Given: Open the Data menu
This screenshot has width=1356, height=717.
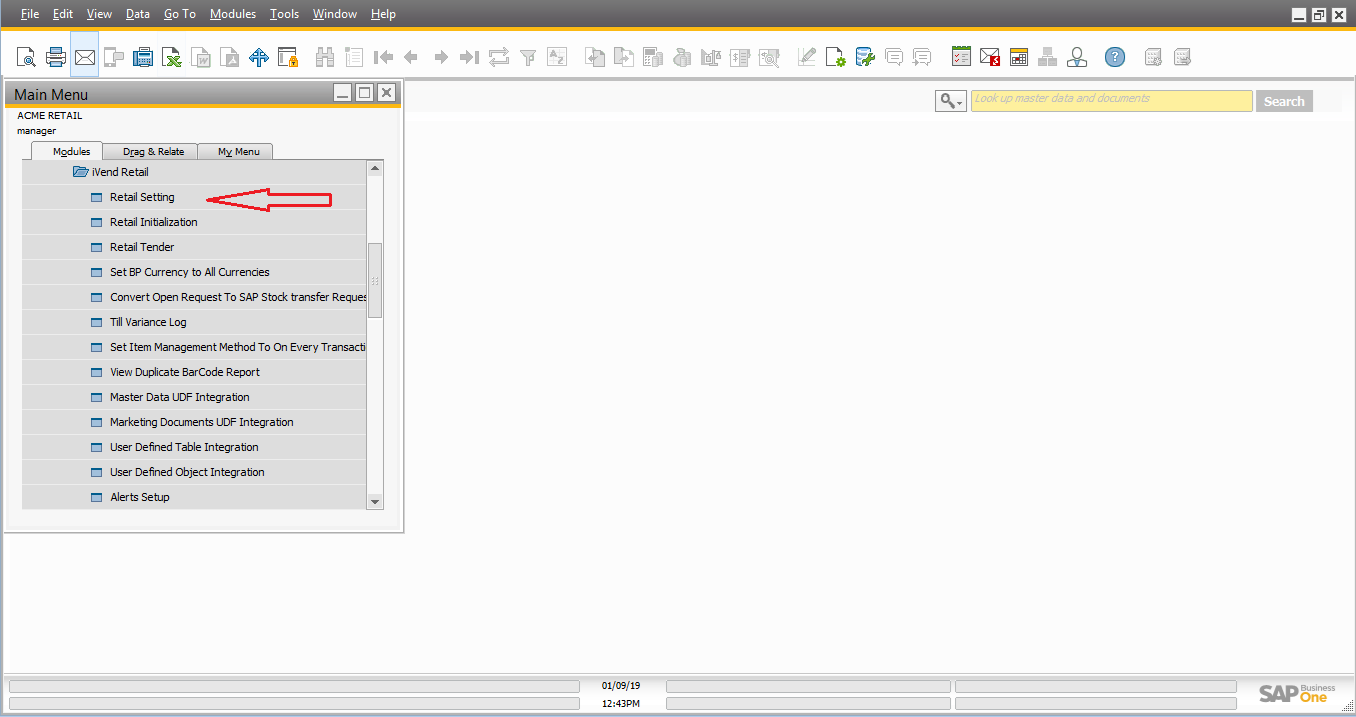Looking at the screenshot, I should (138, 14).
